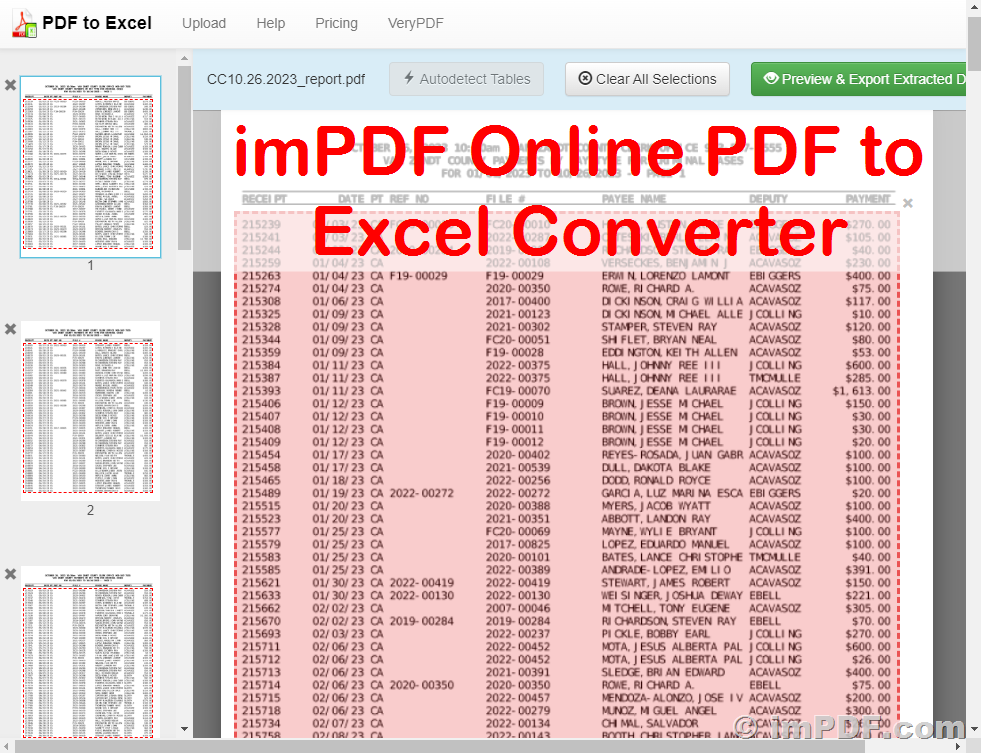Click payment amount $1,613.00
The width and height of the screenshot is (981, 753).
pos(862,391)
